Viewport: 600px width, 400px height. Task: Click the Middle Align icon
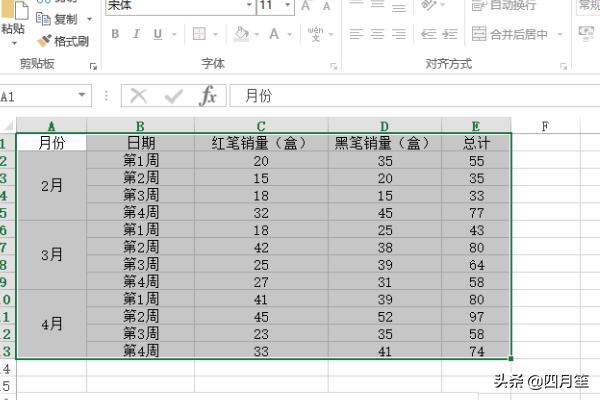(377, 5)
